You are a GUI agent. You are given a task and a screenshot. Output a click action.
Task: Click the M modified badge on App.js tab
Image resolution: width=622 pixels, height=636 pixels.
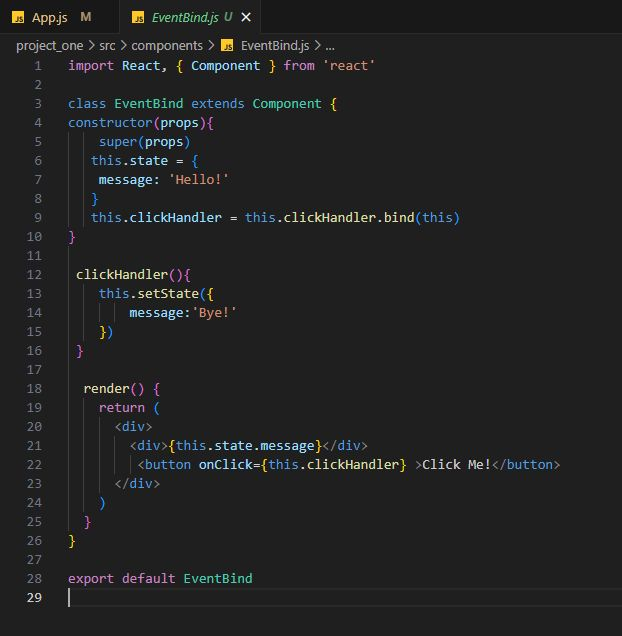coord(86,17)
